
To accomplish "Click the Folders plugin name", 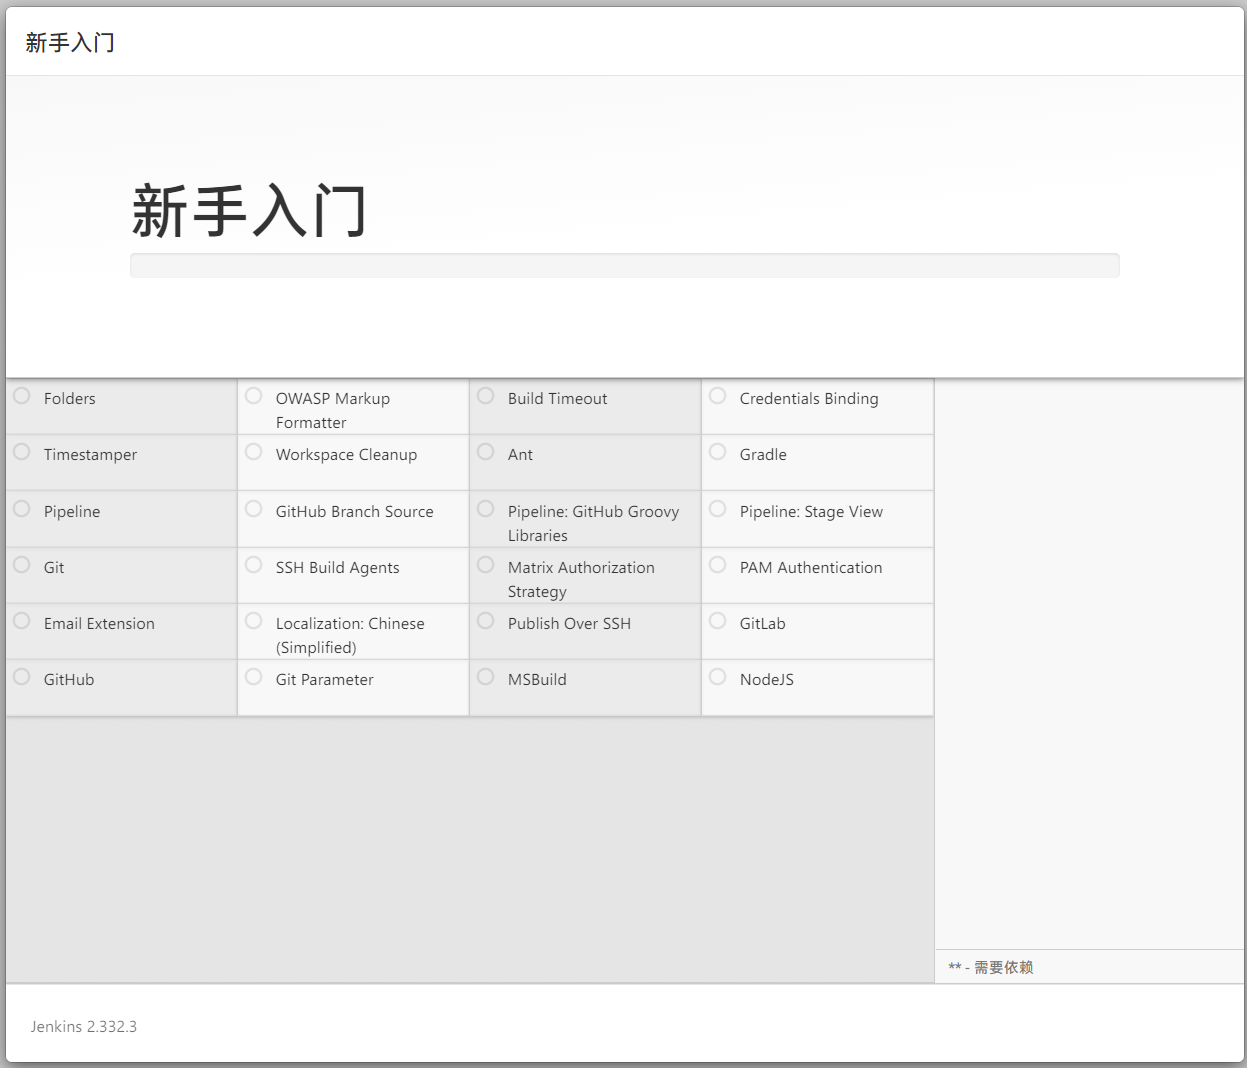I will (70, 398).
